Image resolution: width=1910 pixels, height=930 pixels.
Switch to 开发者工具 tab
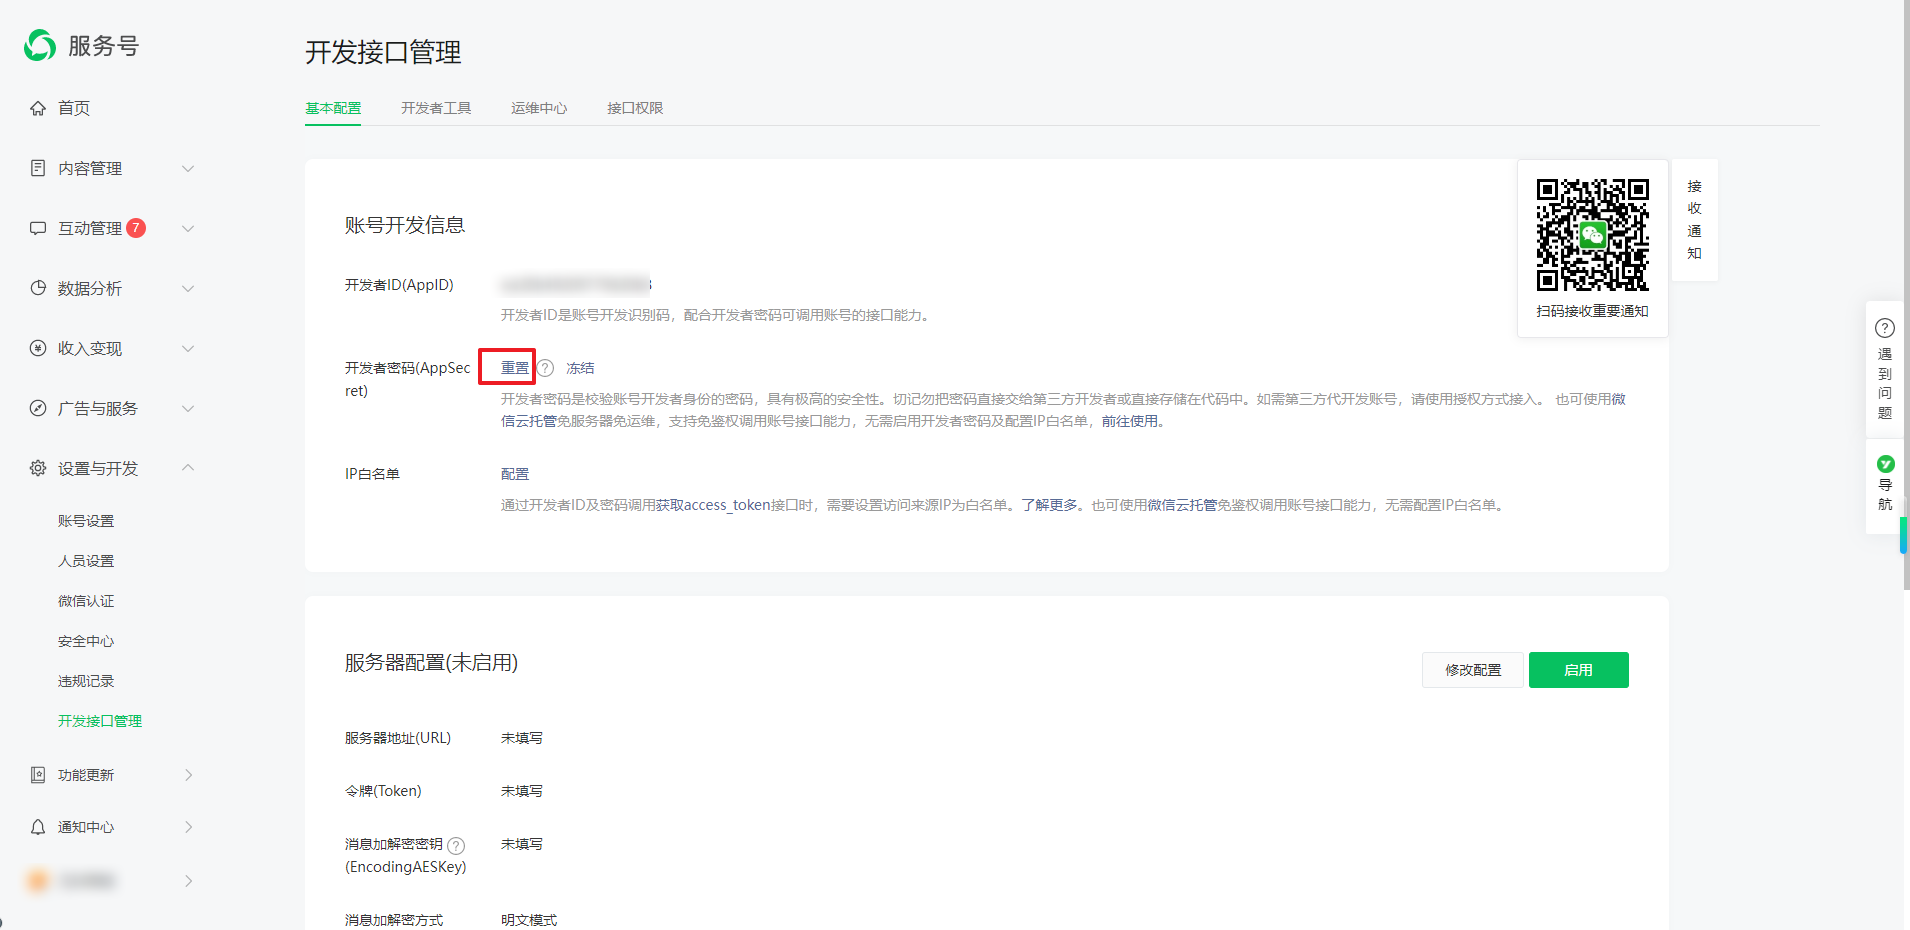tap(436, 108)
